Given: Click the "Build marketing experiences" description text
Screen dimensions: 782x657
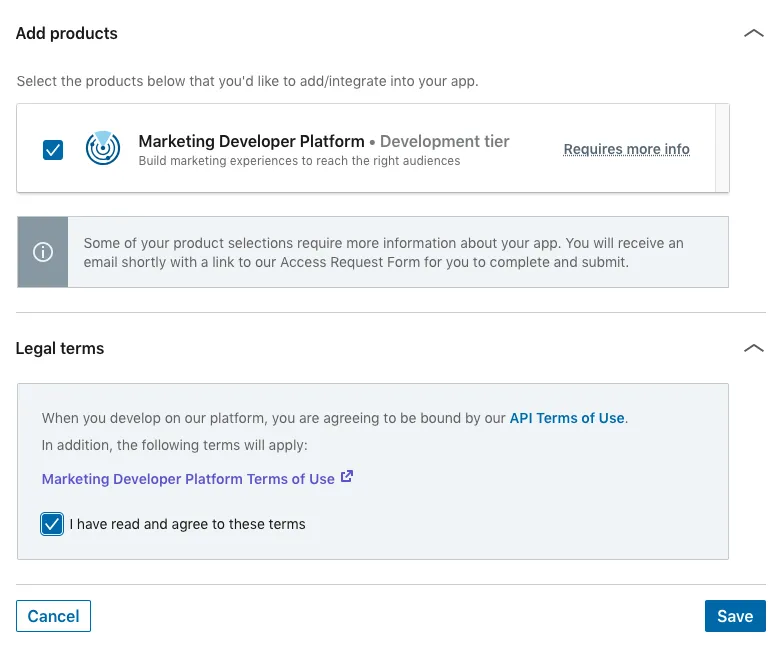Looking at the screenshot, I should click(x=299, y=161).
